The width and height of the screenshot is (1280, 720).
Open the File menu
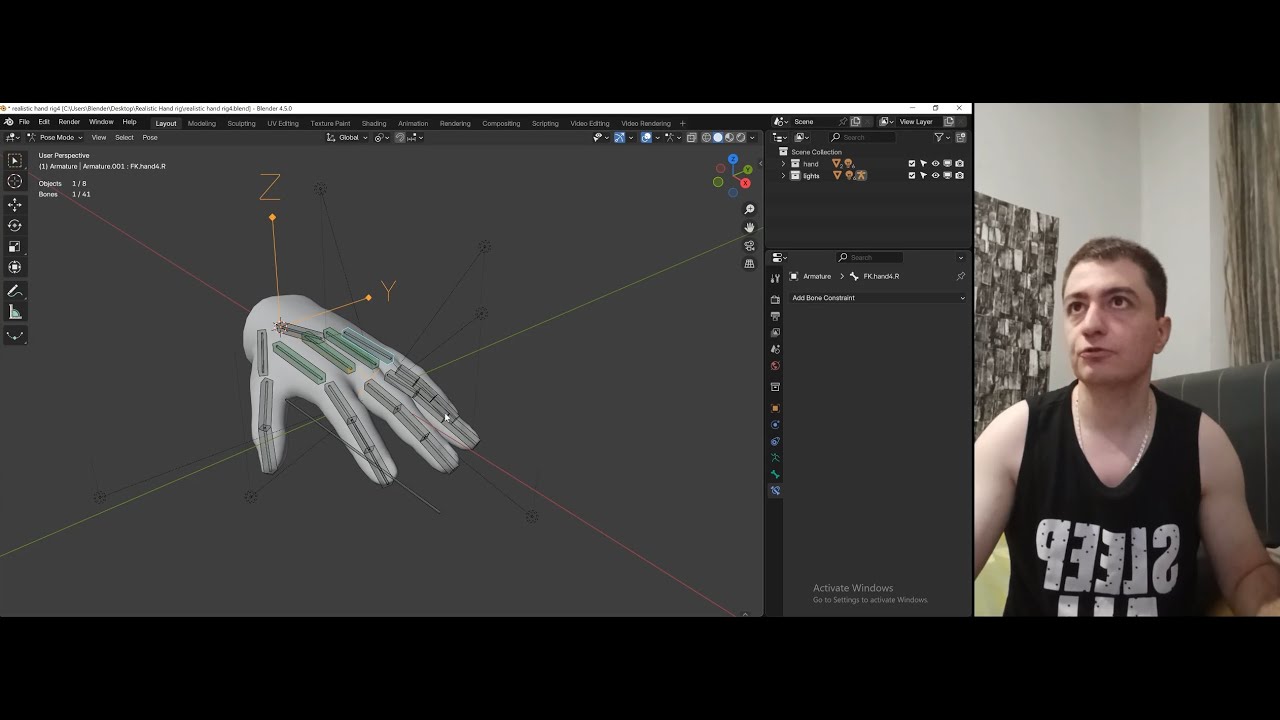(24, 122)
